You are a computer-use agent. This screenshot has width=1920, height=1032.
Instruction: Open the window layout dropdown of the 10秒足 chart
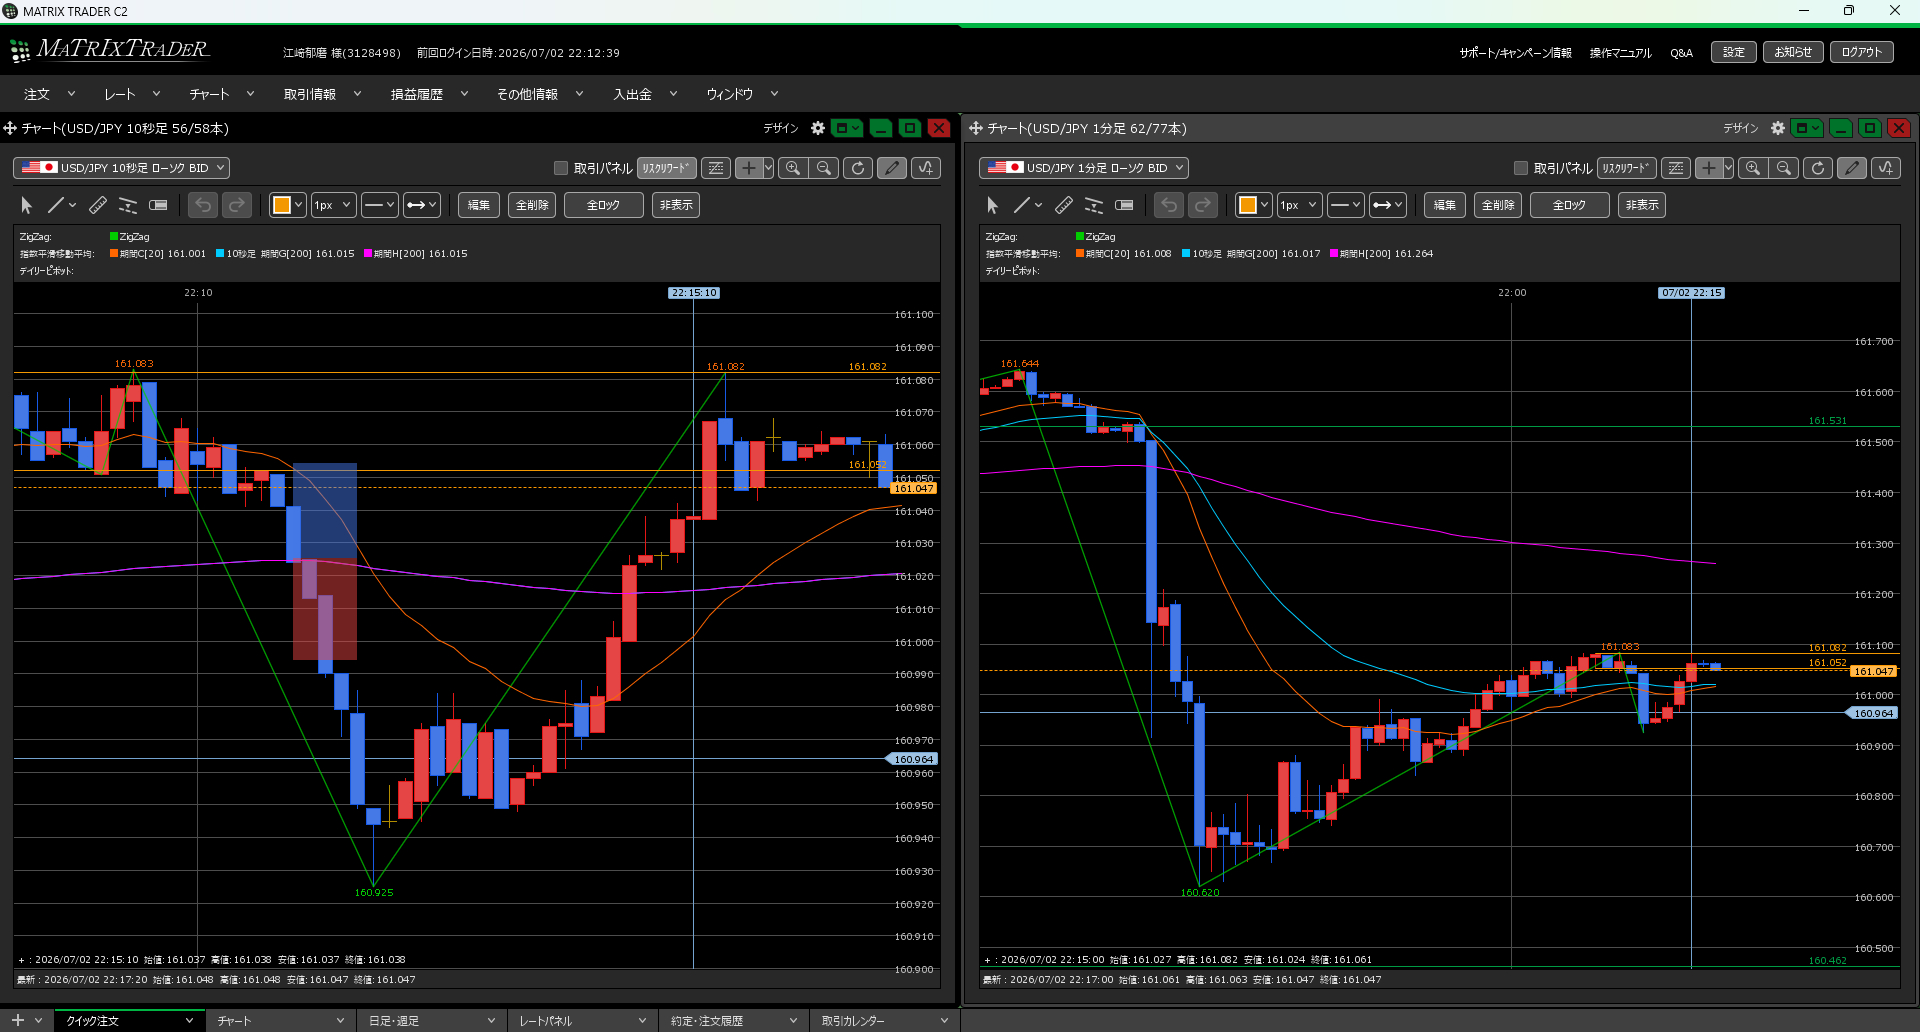(x=847, y=128)
